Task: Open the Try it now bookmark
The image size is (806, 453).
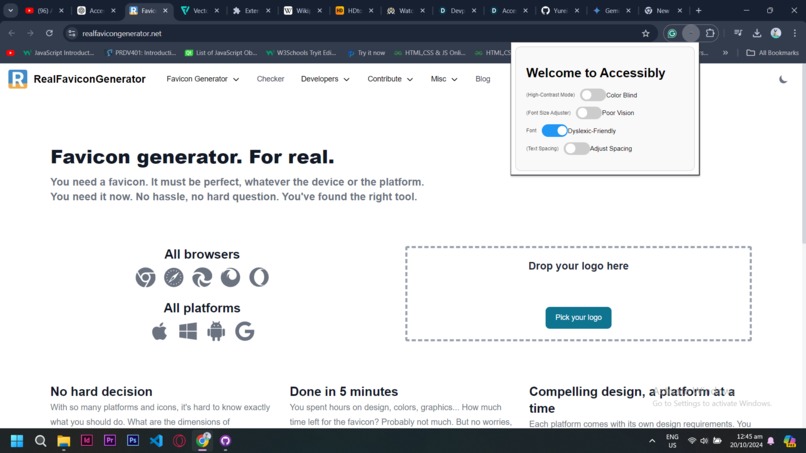Action: tap(366, 52)
